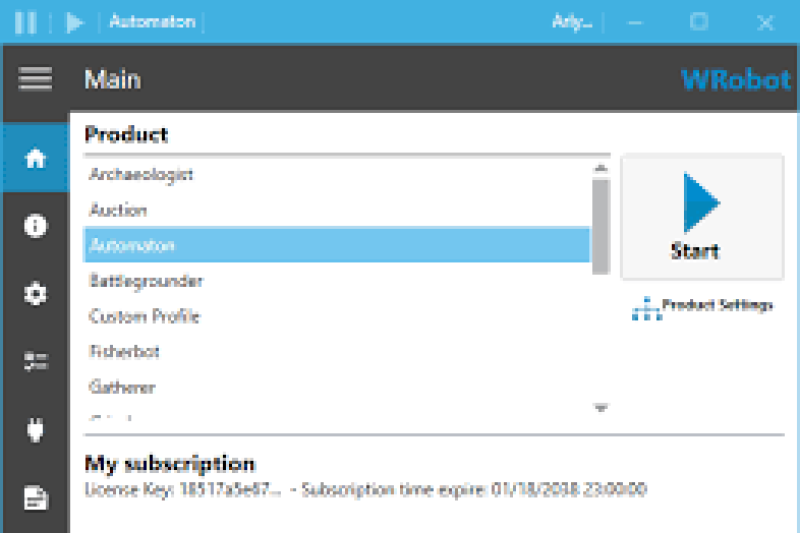Open the info page in sidebar

click(35, 226)
